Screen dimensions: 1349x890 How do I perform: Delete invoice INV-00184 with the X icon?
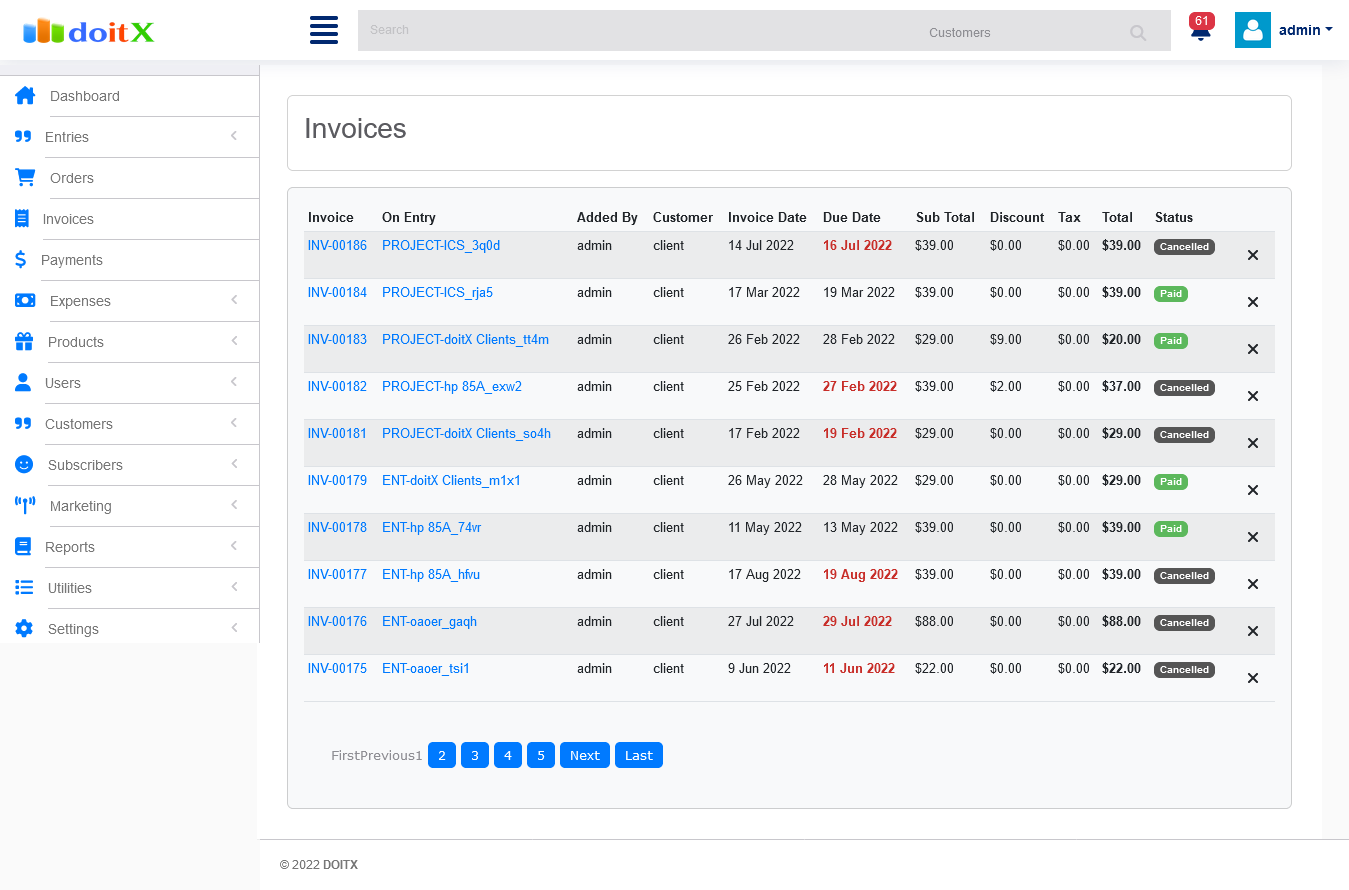pos(1253,302)
